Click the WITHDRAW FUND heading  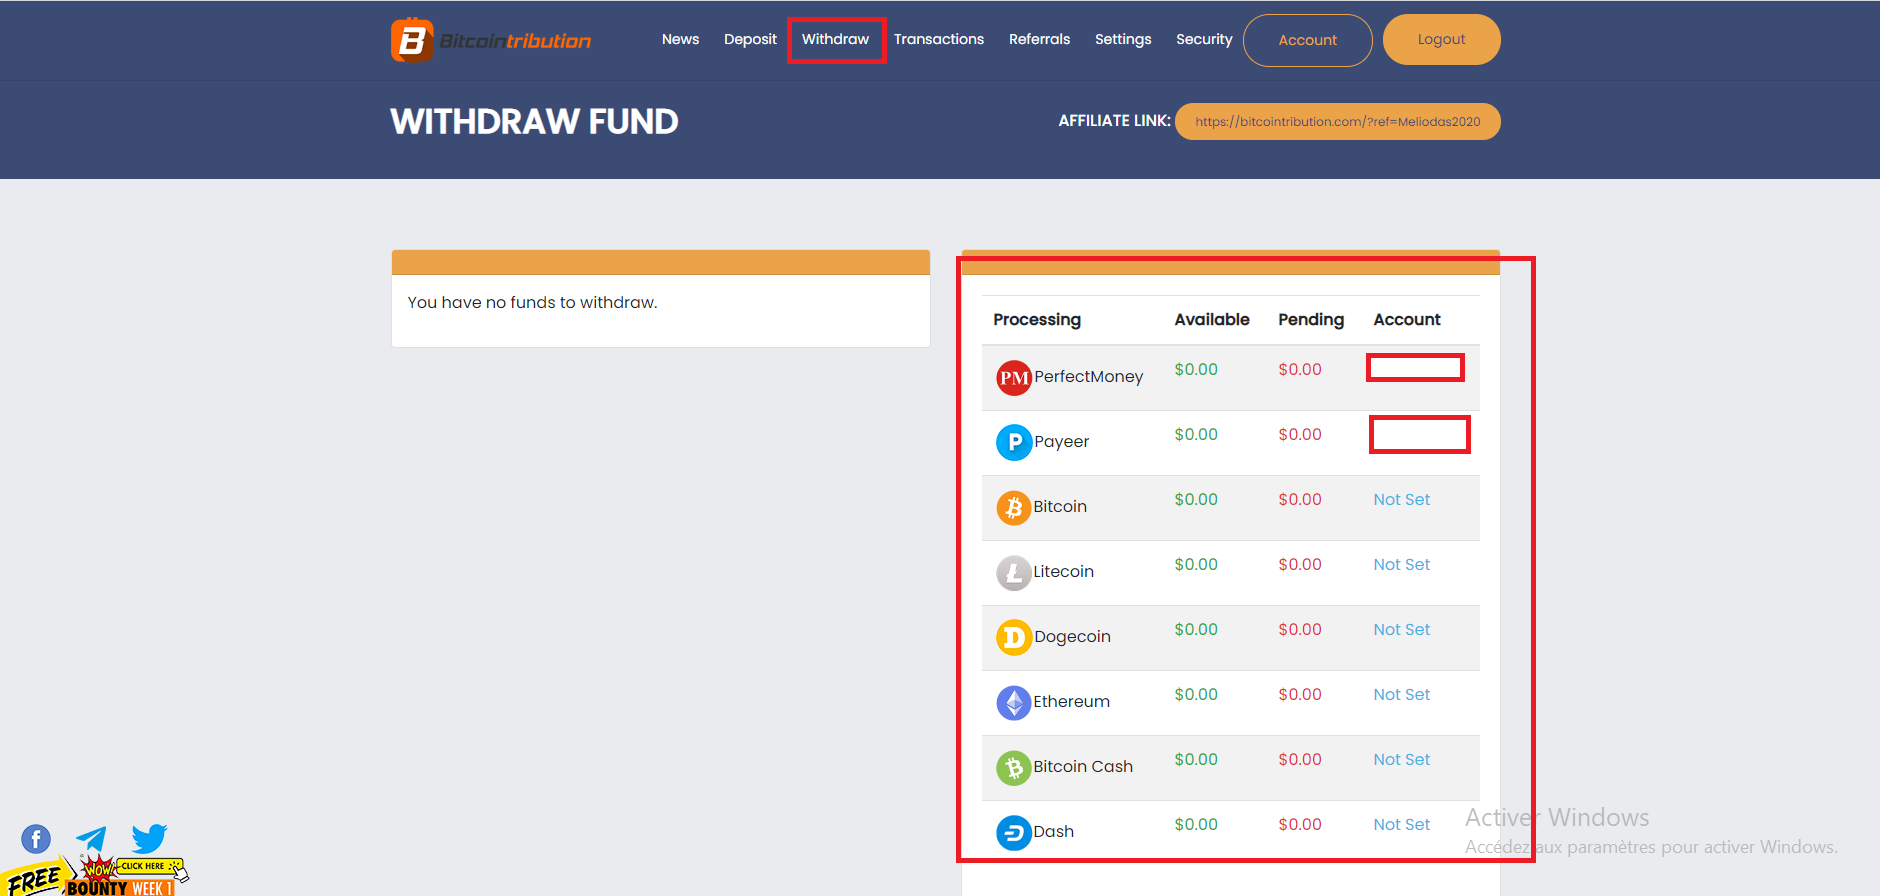(x=534, y=122)
